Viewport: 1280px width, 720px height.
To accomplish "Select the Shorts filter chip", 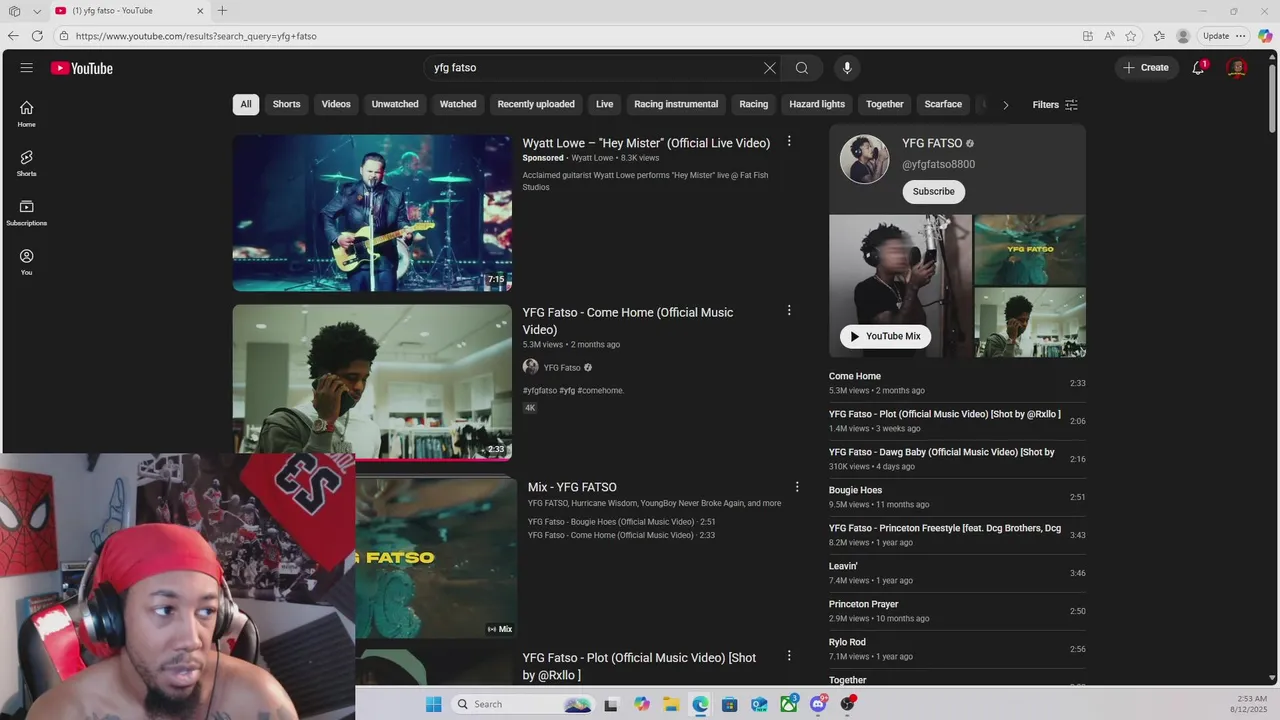I will pyautogui.click(x=287, y=104).
